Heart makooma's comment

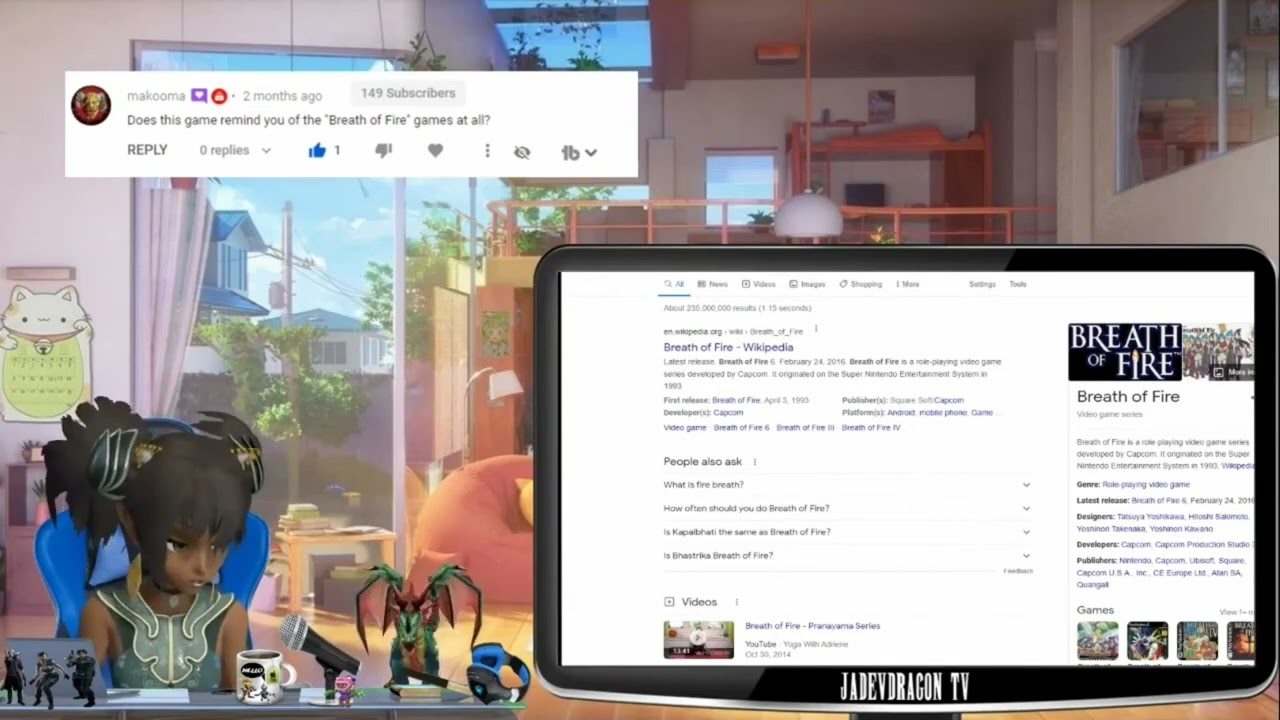435,151
